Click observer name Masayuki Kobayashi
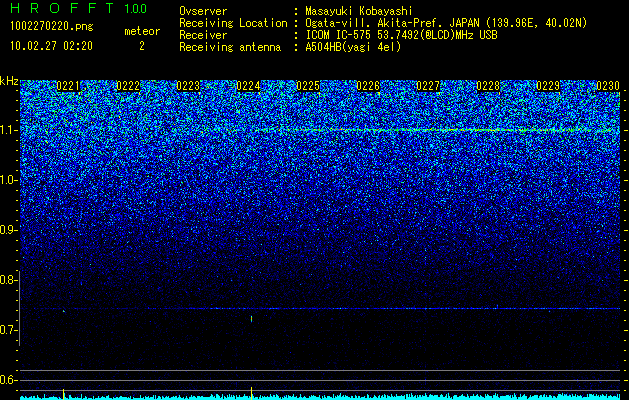The height and width of the screenshot is (400, 629). pos(359,12)
